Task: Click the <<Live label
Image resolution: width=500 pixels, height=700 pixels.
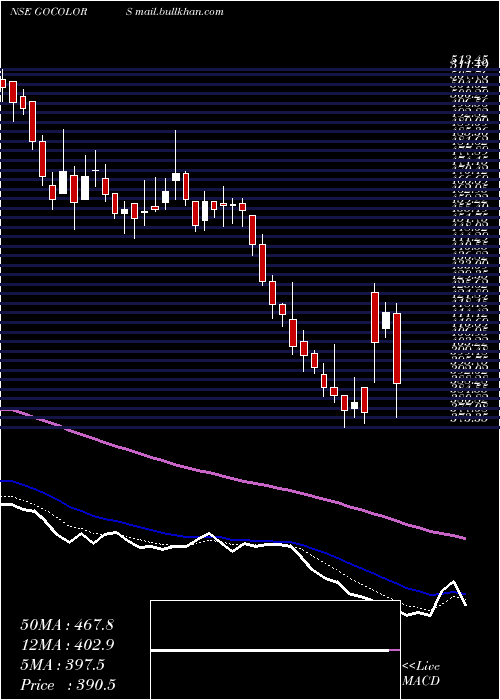Action: [421, 667]
